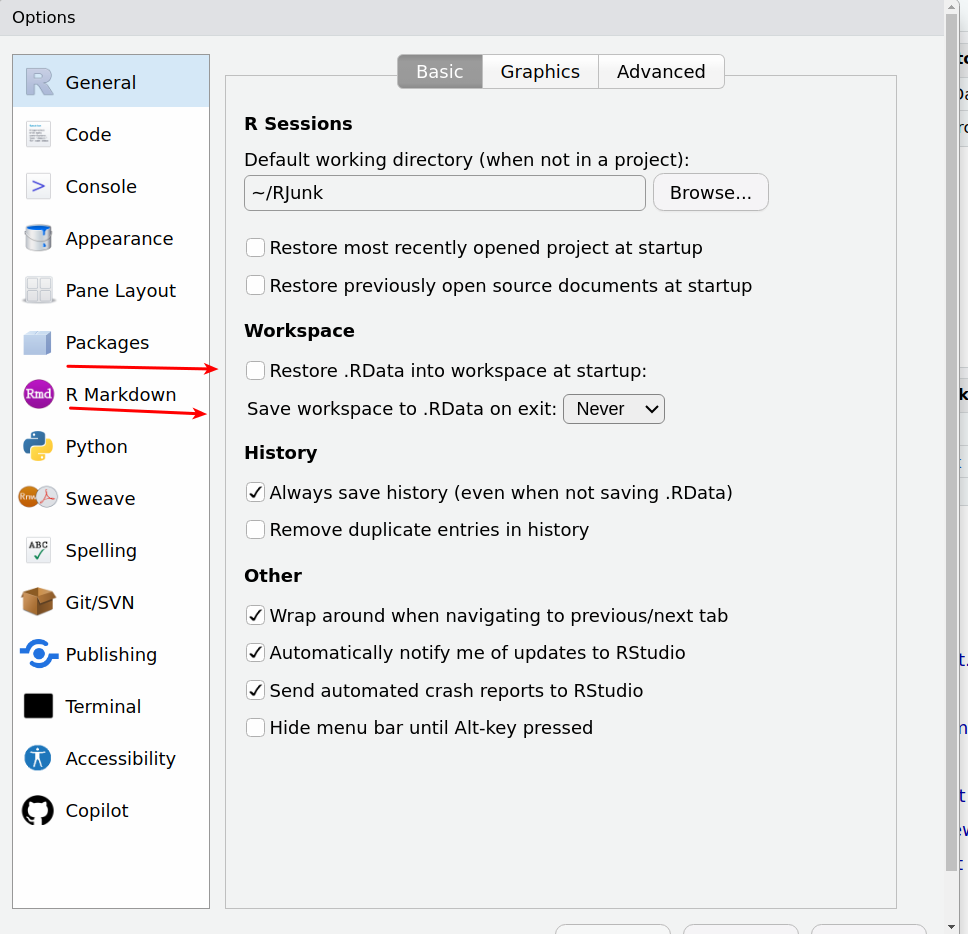The image size is (968, 934).
Task: Open Appearance paint bucket icon
Action: (x=39, y=238)
